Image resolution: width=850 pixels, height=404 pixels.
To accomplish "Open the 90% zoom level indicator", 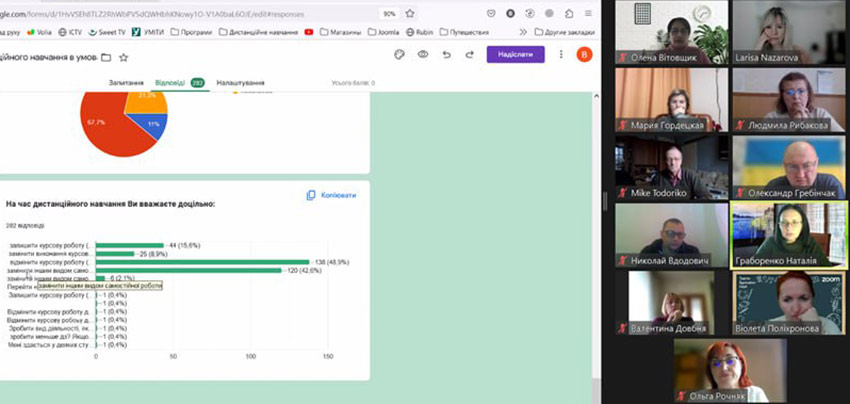I will [x=388, y=14].
